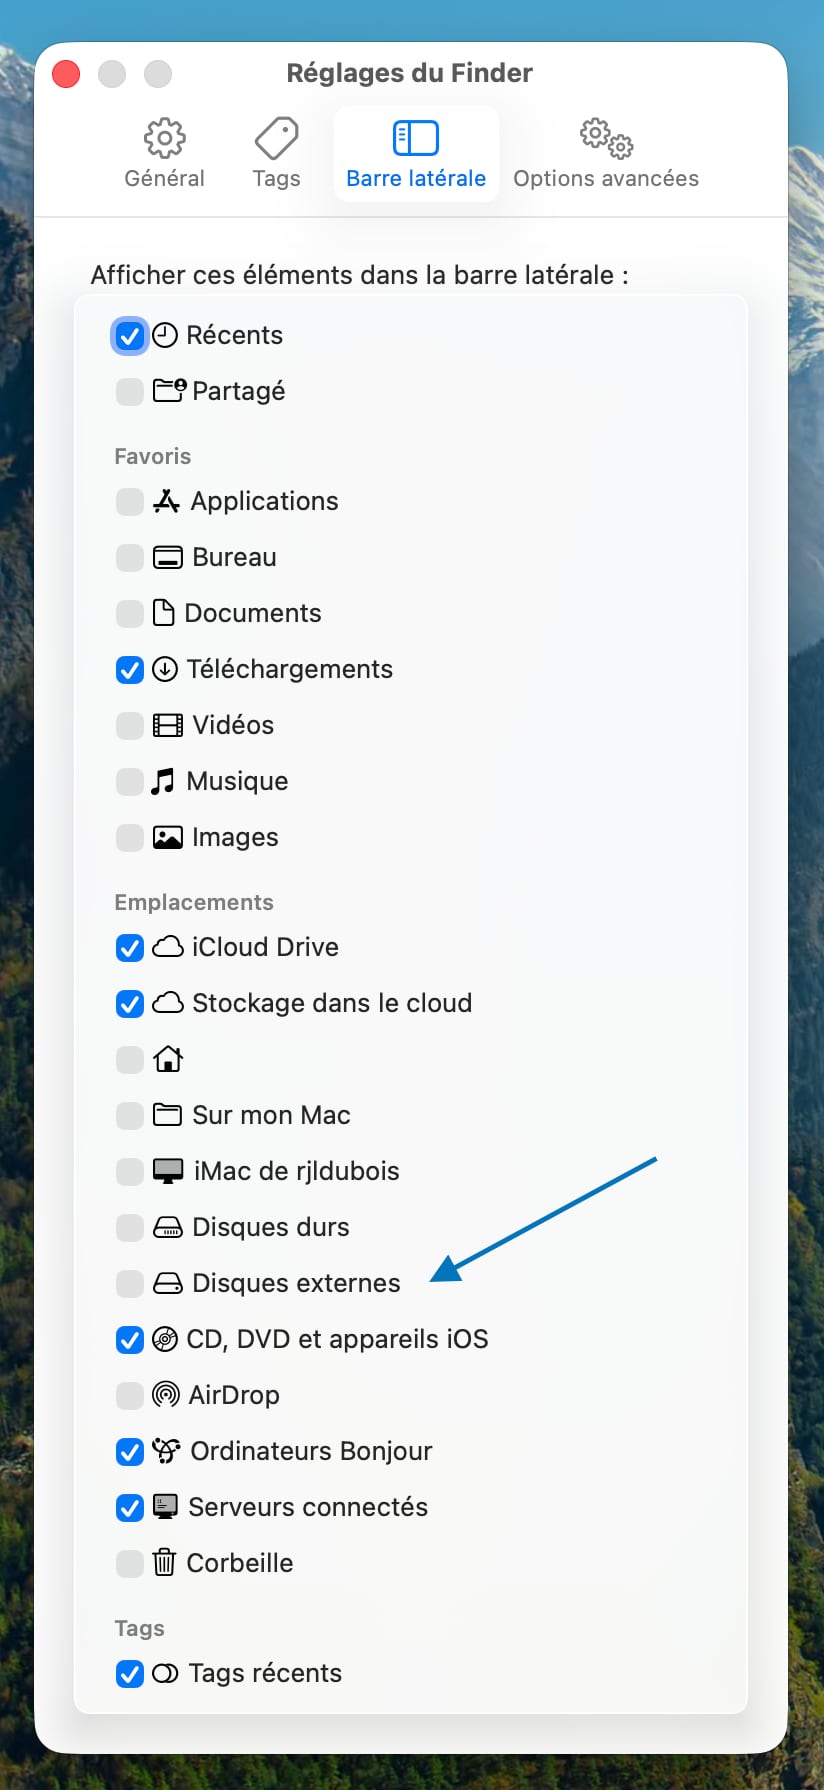Uncheck the Ordinateurs Bonjour checkbox
The height and width of the screenshot is (1790, 824).
[130, 1452]
